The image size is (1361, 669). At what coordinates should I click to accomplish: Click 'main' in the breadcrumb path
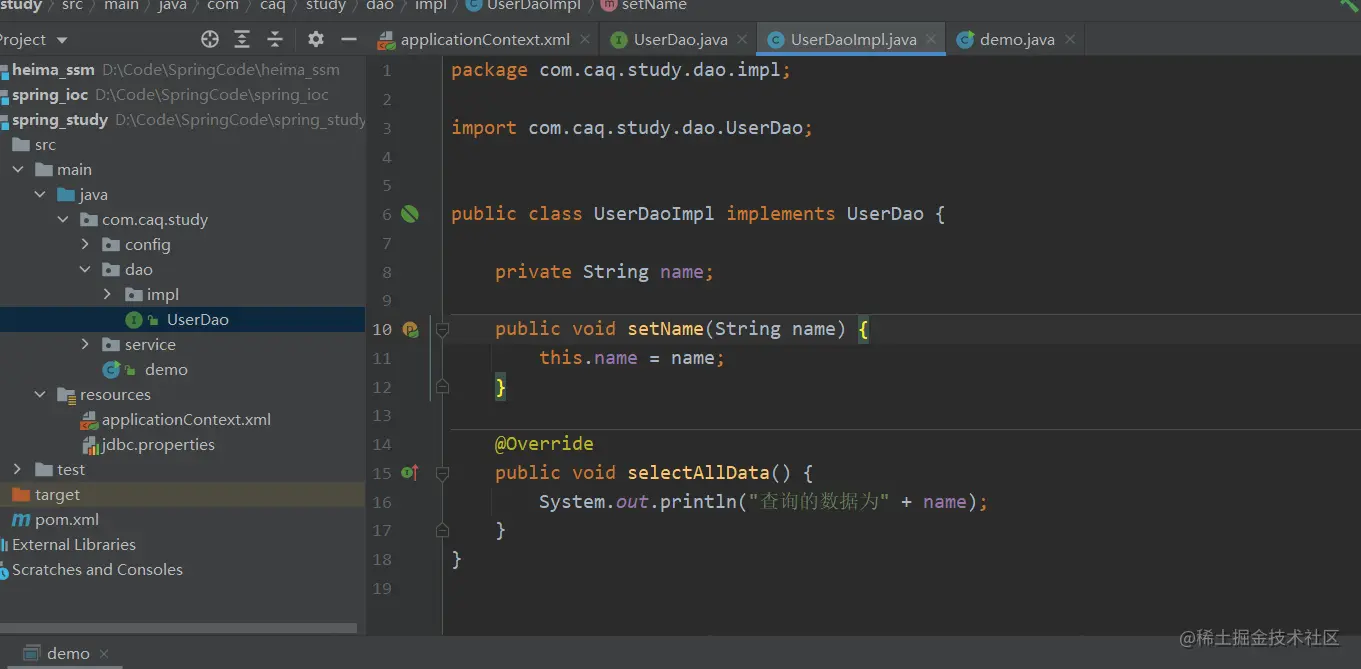tap(121, 5)
